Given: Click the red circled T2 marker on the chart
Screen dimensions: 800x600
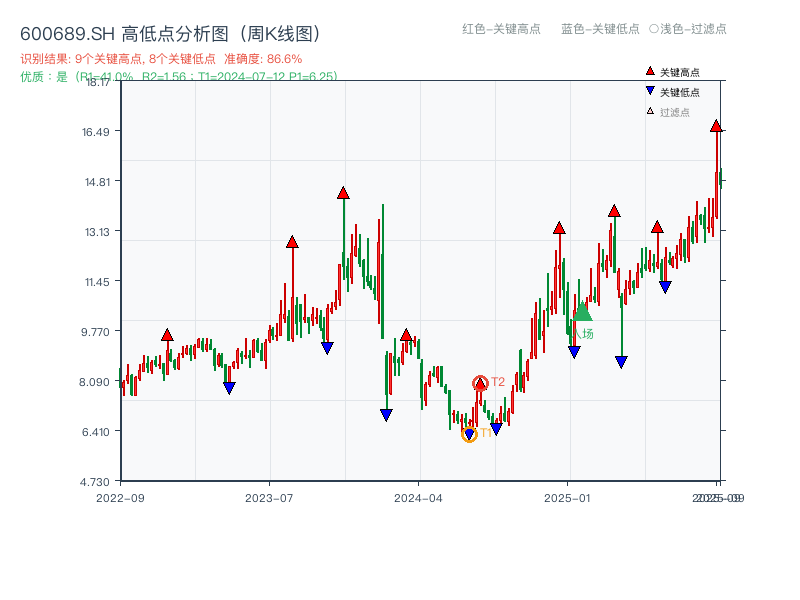Looking at the screenshot, I should [480, 381].
